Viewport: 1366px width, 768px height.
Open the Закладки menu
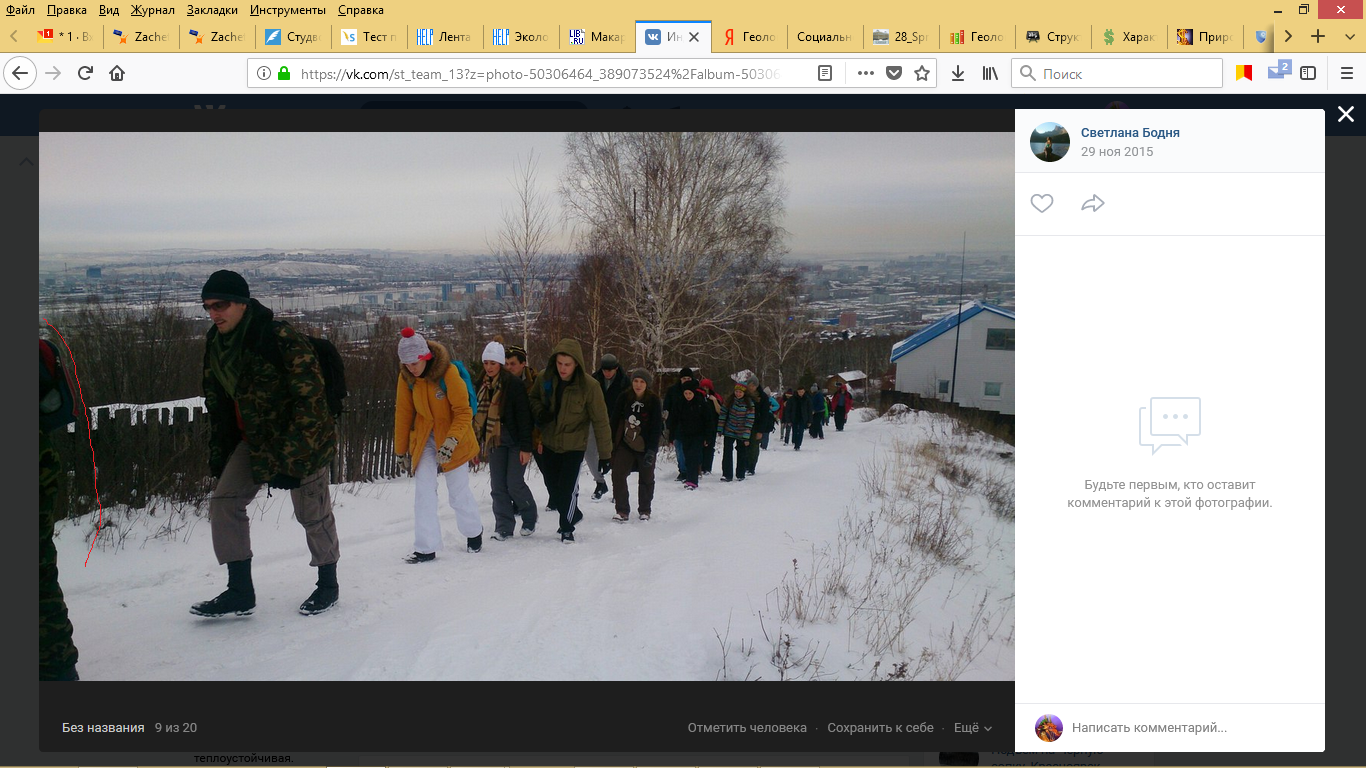tap(212, 10)
